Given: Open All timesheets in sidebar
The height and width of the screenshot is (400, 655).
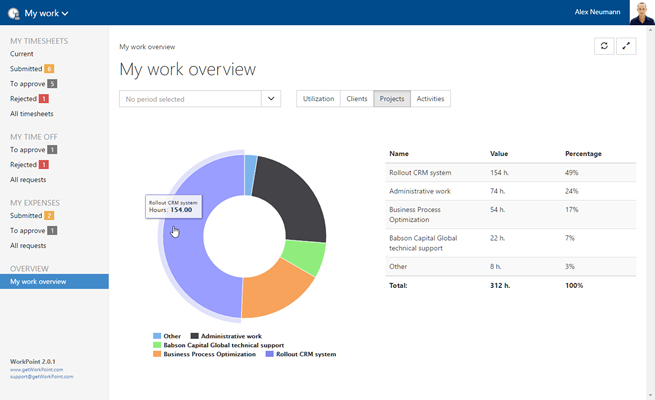Looking at the screenshot, I should click(34, 114).
